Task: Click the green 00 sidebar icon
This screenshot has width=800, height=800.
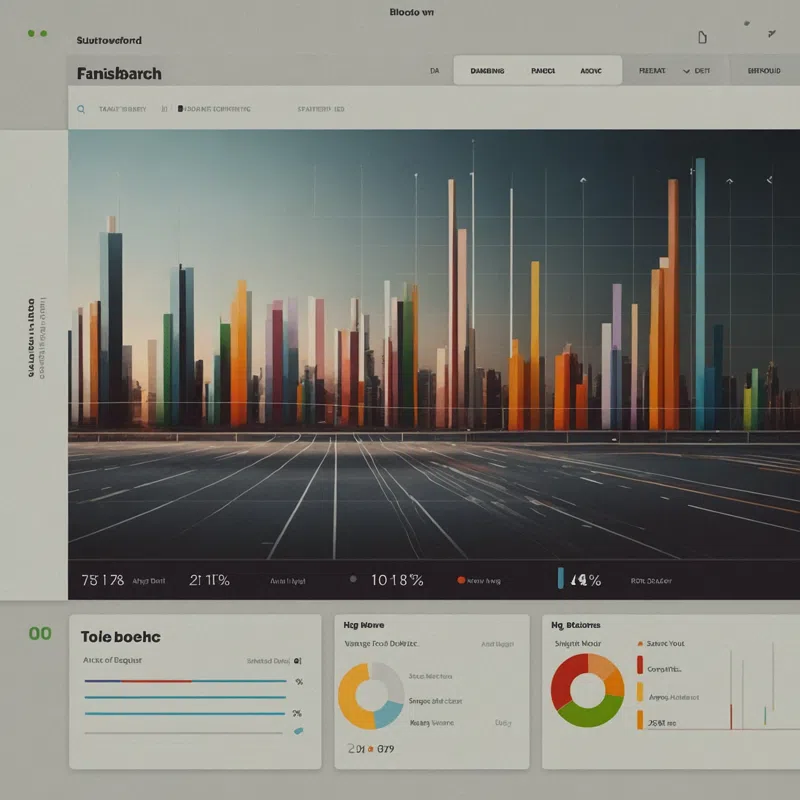Action: (x=40, y=633)
